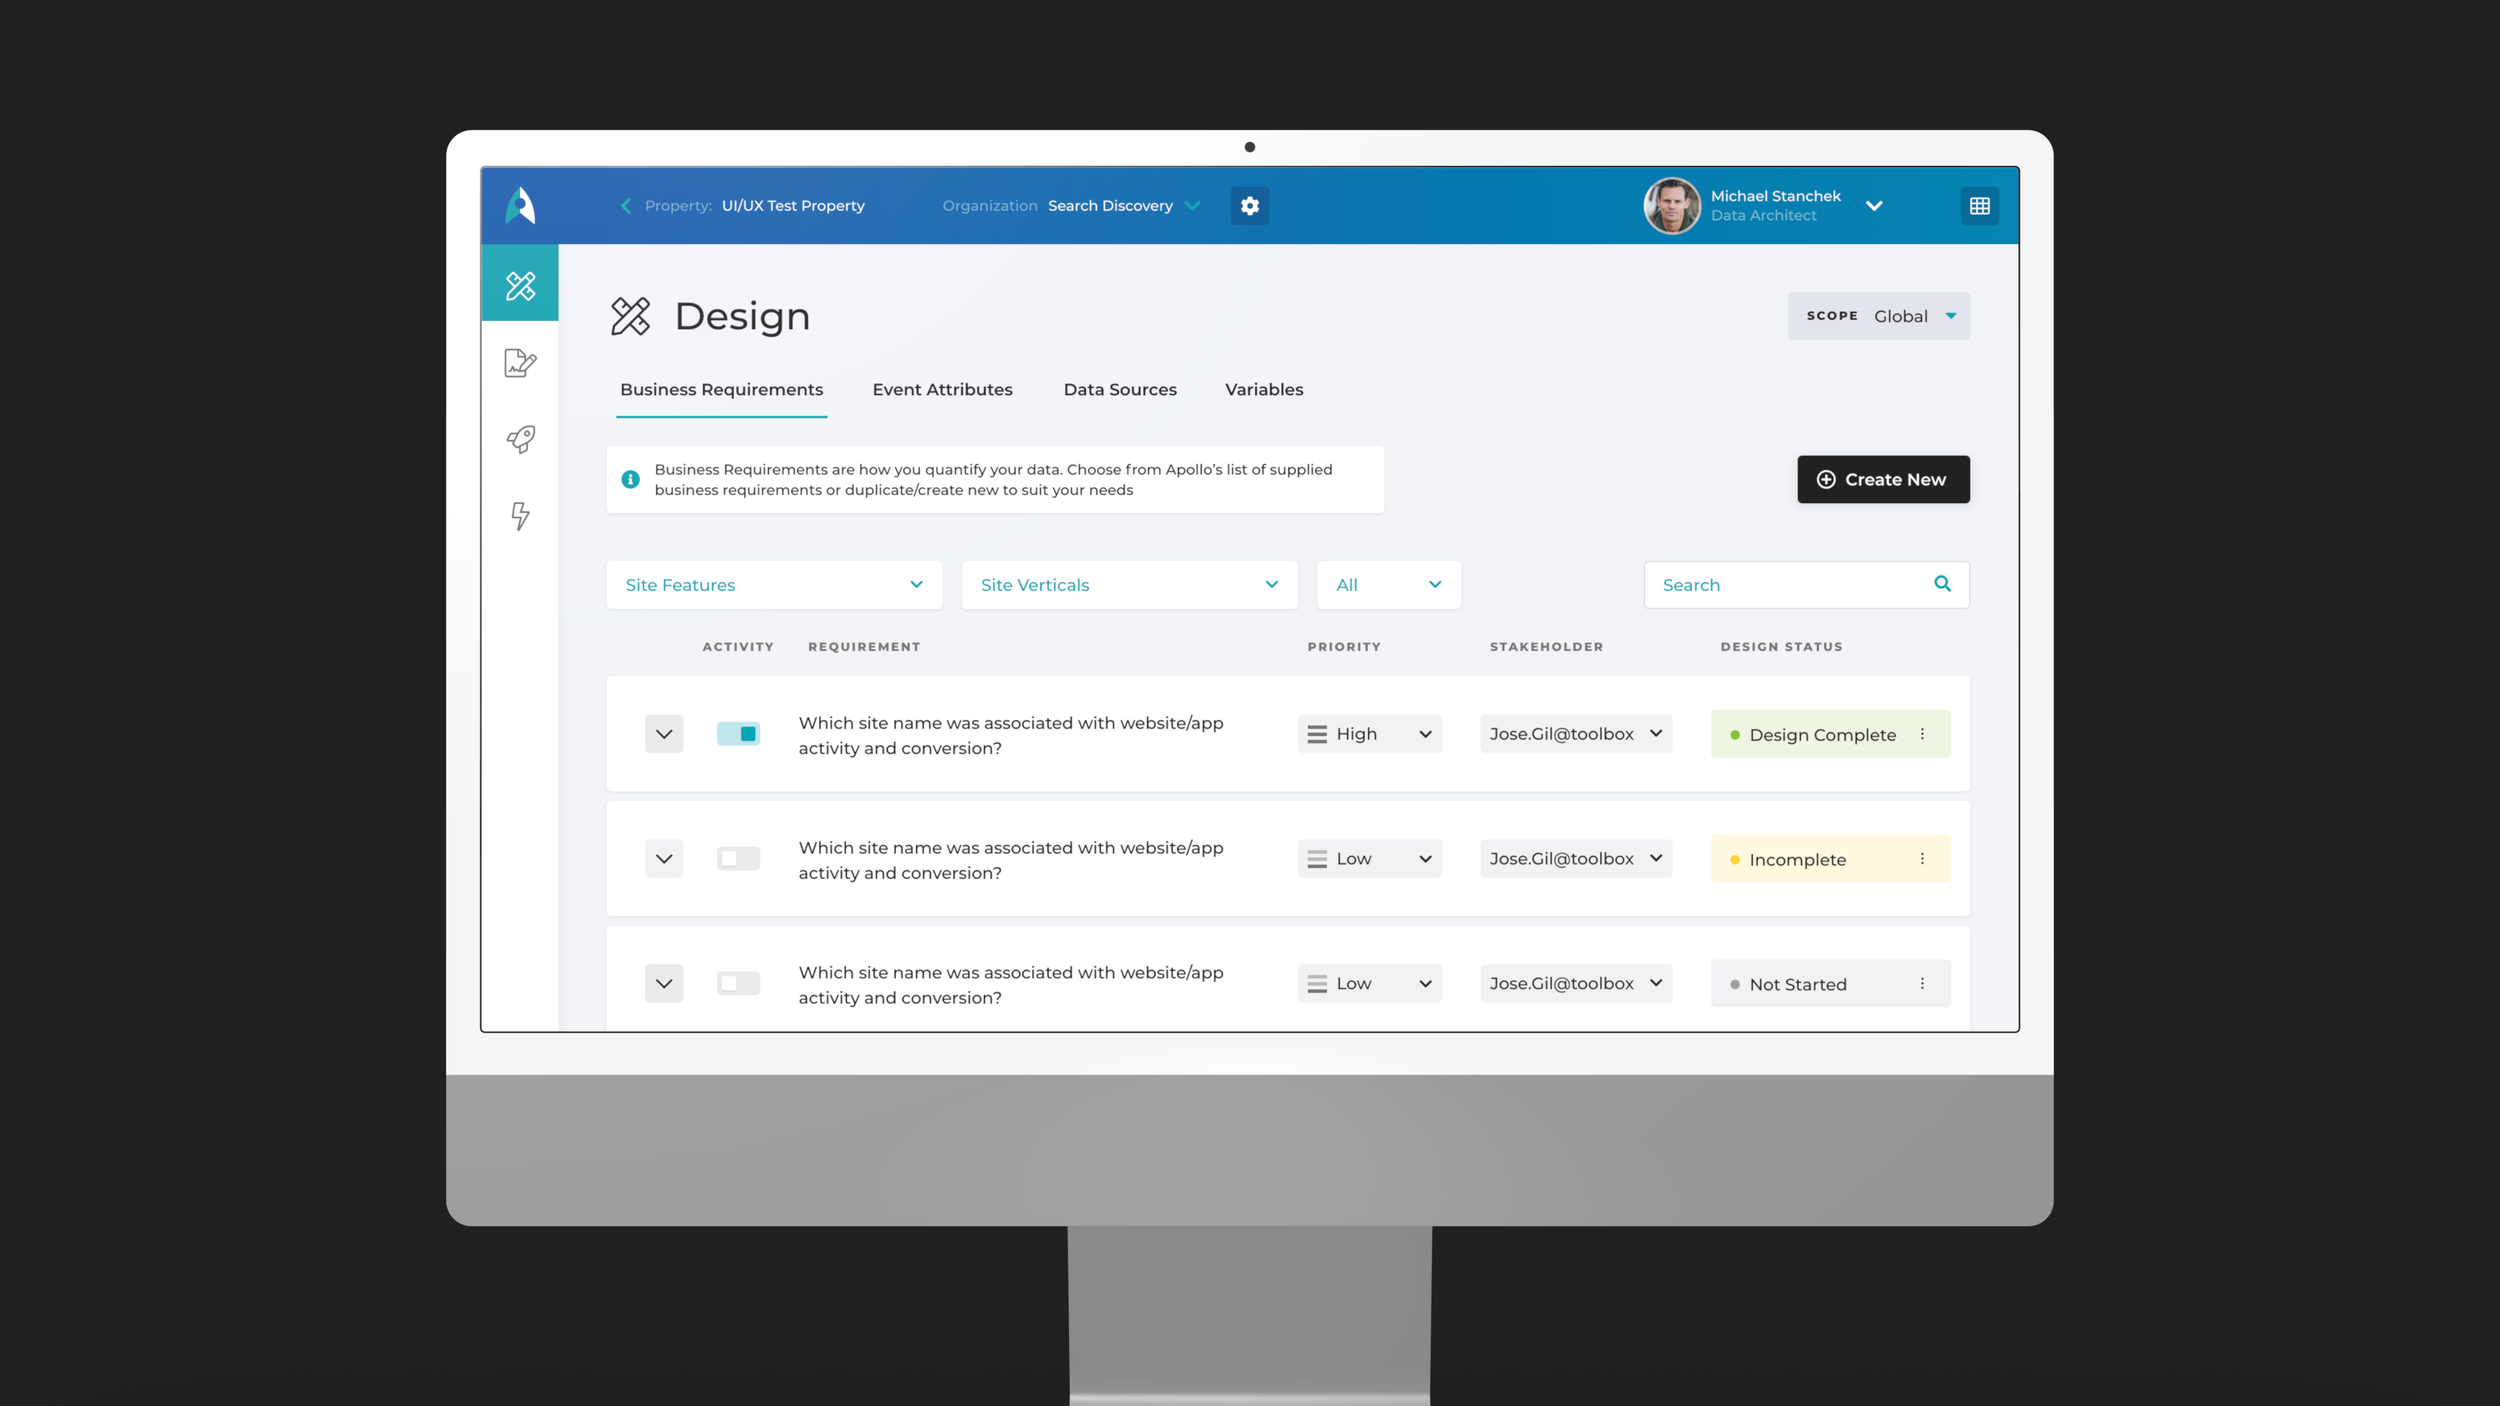This screenshot has width=2500, height=1406.
Task: Enable activity toggle on Not Started row
Action: click(738, 984)
